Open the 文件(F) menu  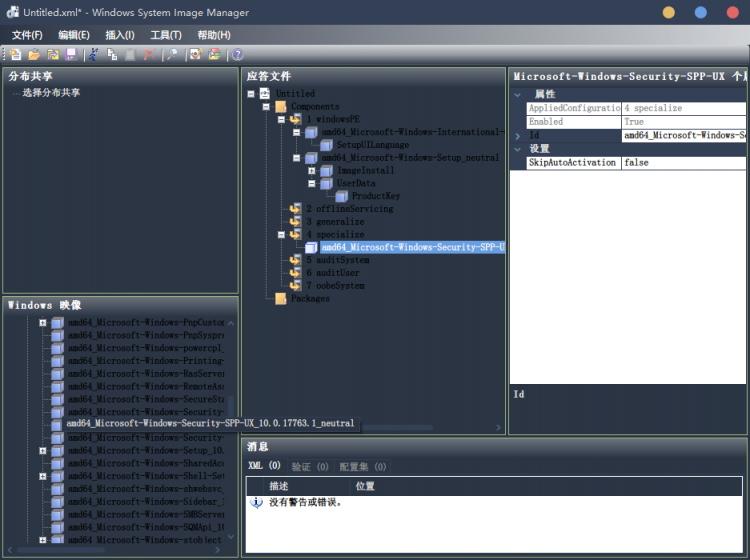click(27, 35)
